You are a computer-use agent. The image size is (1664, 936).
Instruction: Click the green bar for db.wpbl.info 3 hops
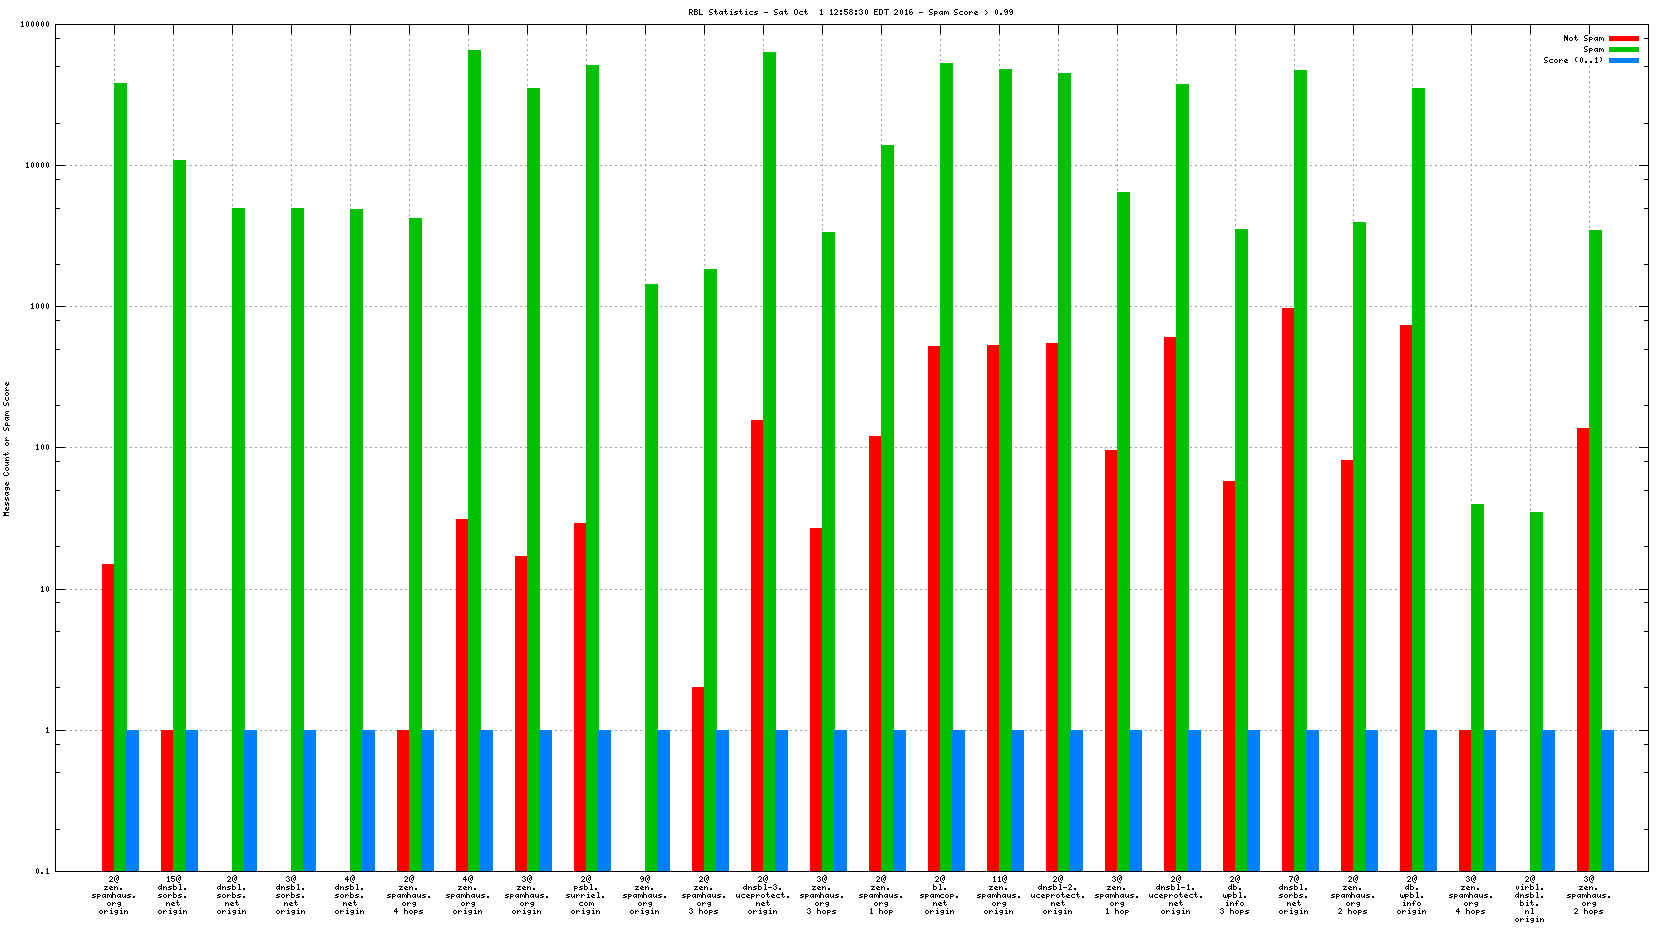pyautogui.click(x=1241, y=549)
